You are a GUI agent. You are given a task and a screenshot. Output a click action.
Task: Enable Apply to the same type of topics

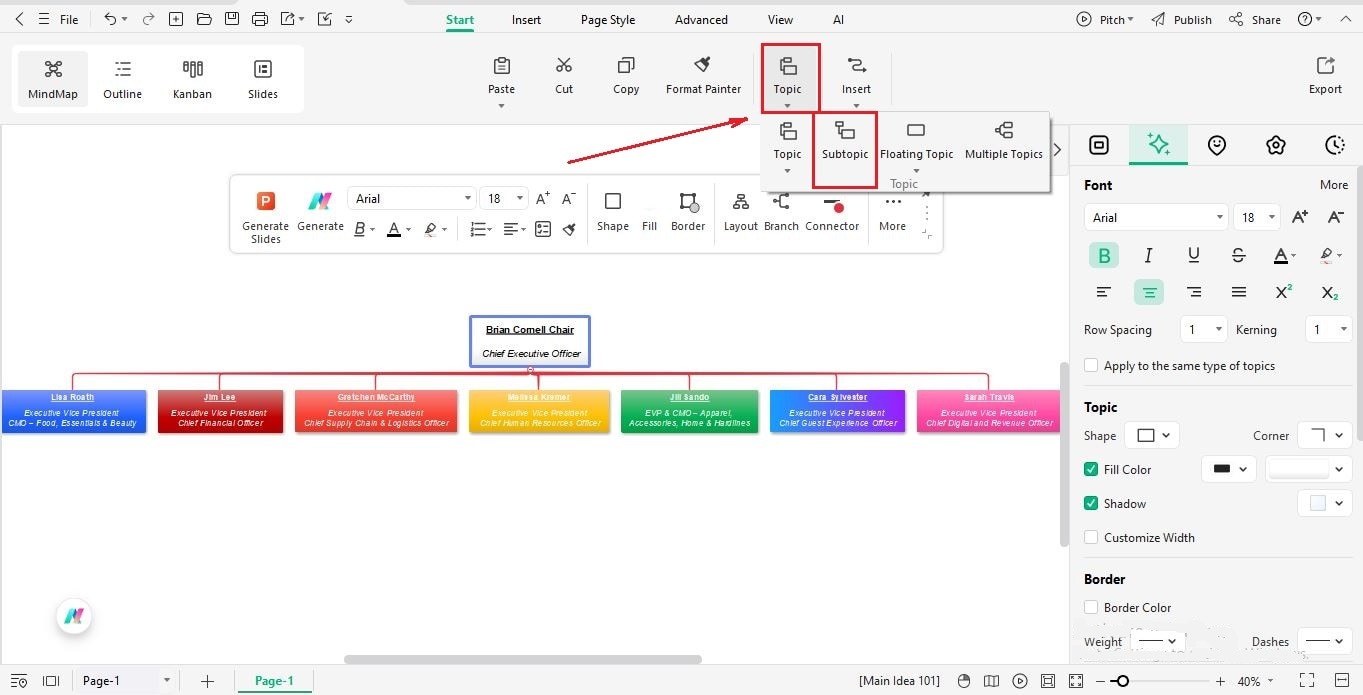click(1091, 366)
